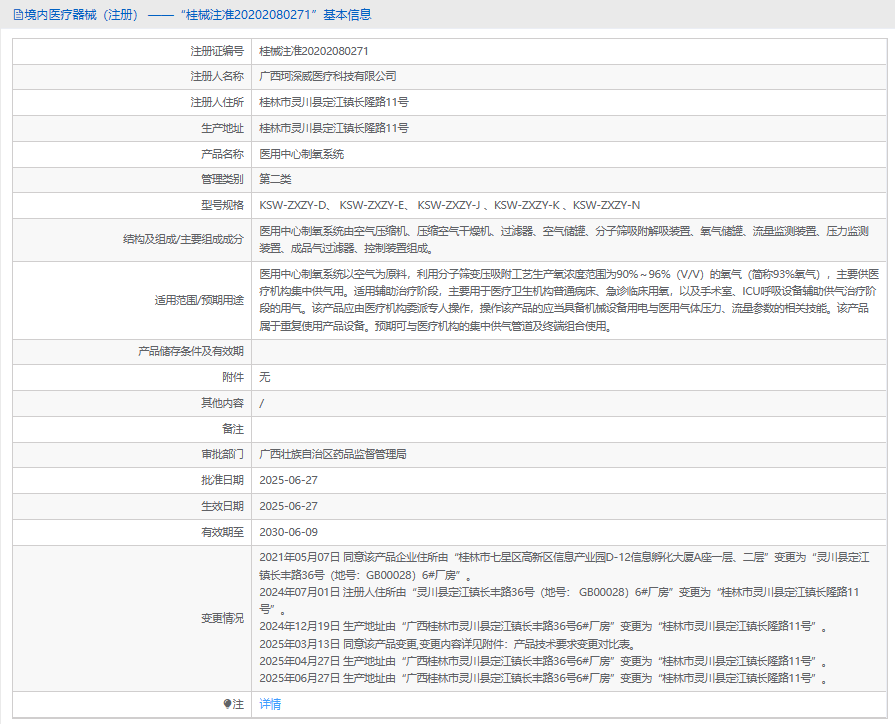Click the document icon beside the page title

click(18, 15)
